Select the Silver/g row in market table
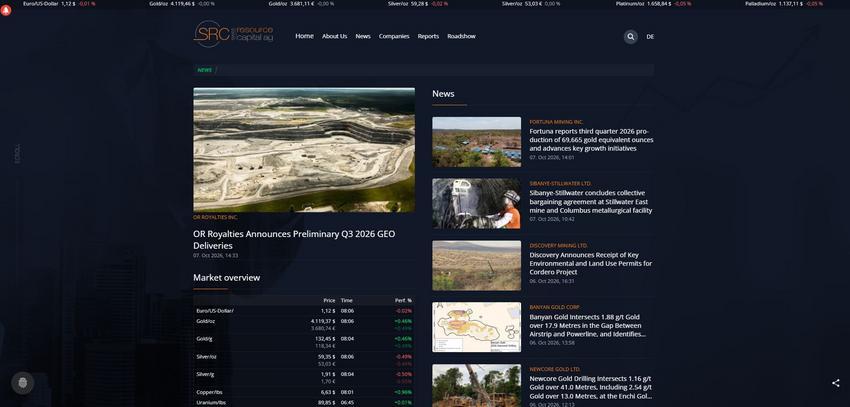850x407 pixels. (x=304, y=378)
